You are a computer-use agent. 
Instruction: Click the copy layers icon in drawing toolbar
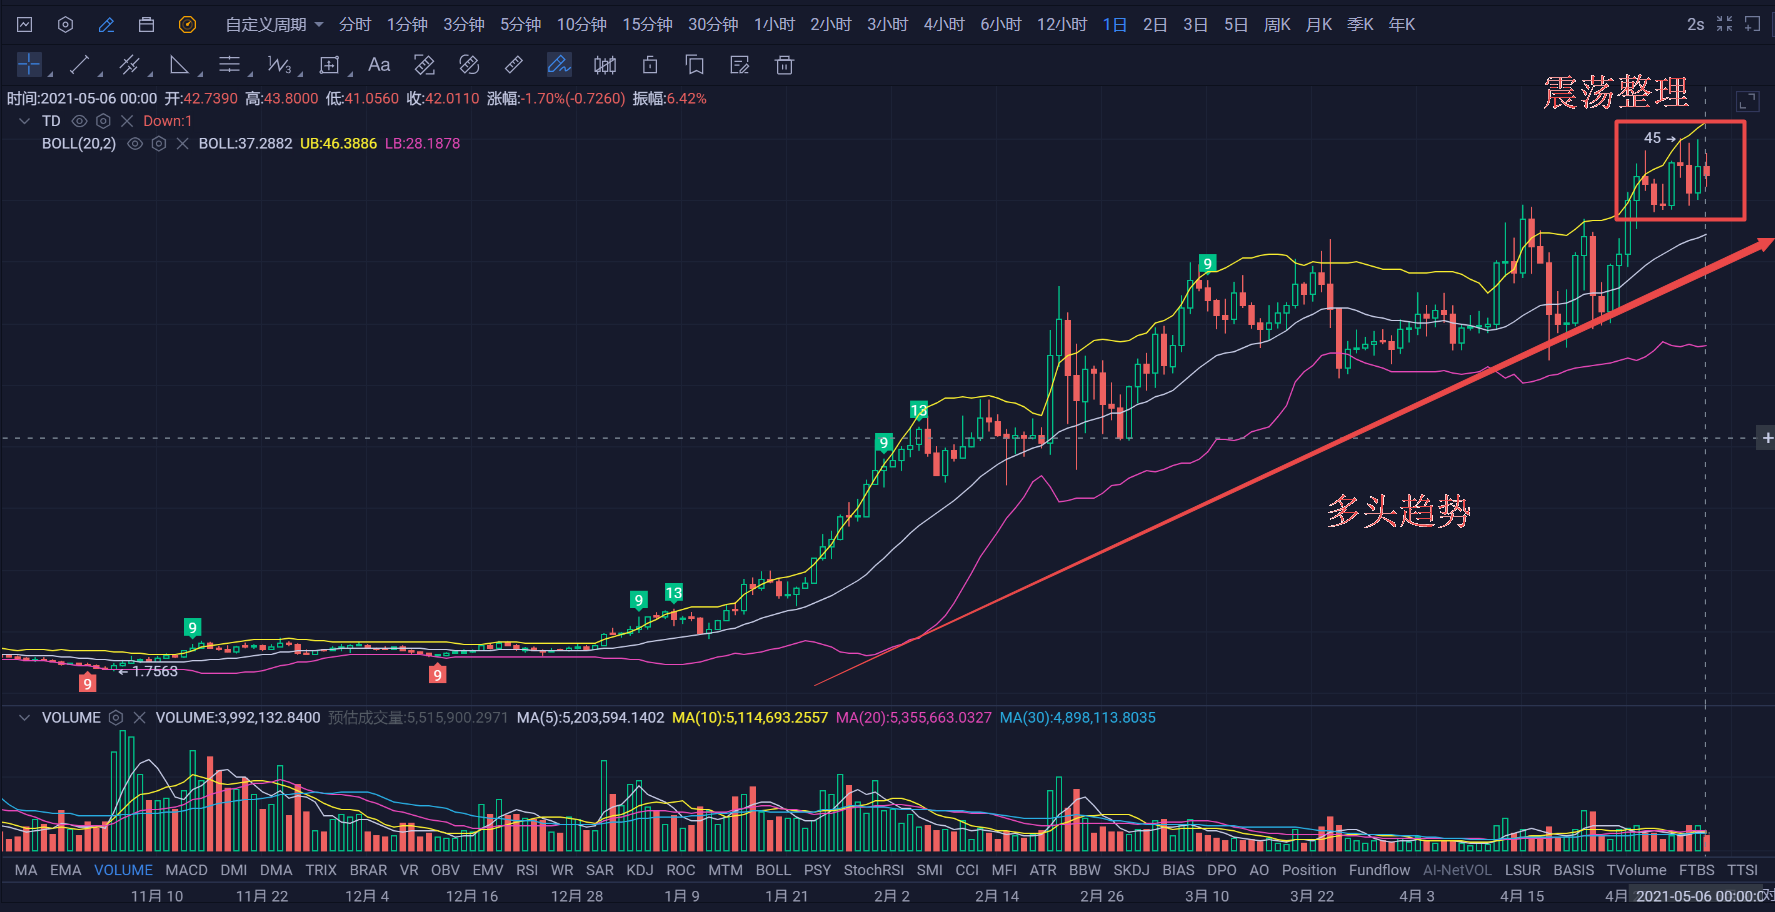(x=695, y=65)
